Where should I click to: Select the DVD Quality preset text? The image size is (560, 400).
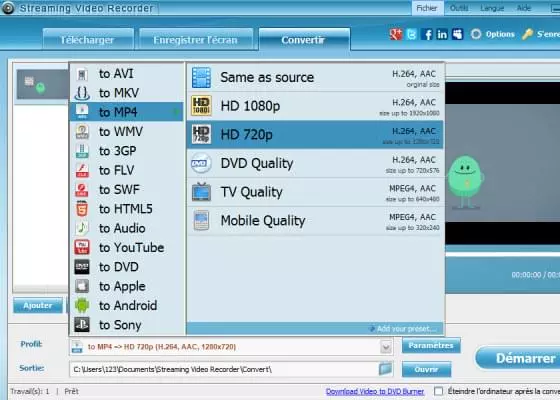[257, 163]
